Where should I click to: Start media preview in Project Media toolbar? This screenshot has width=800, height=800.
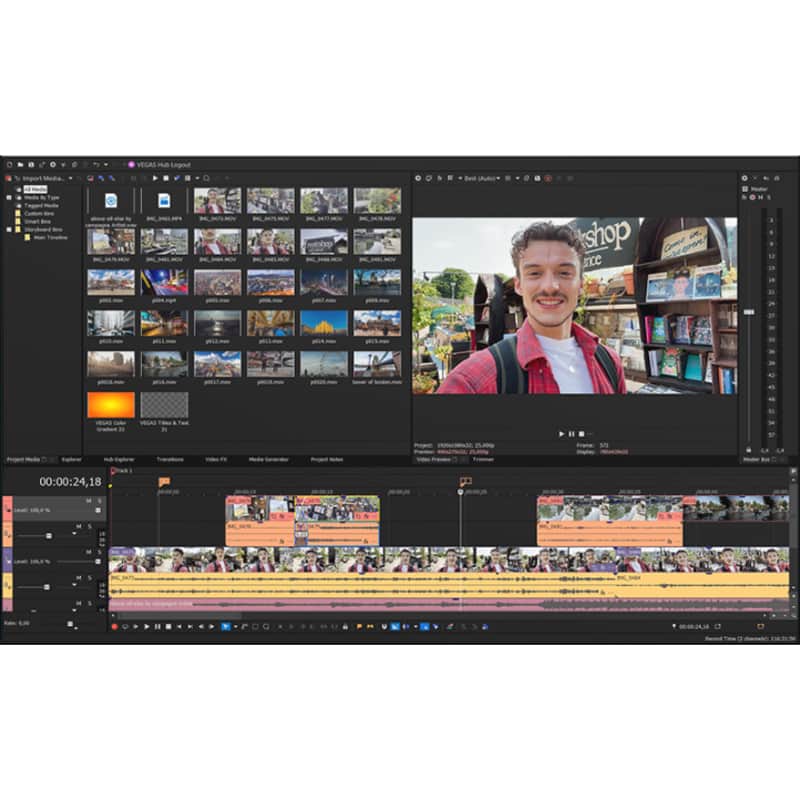[155, 178]
